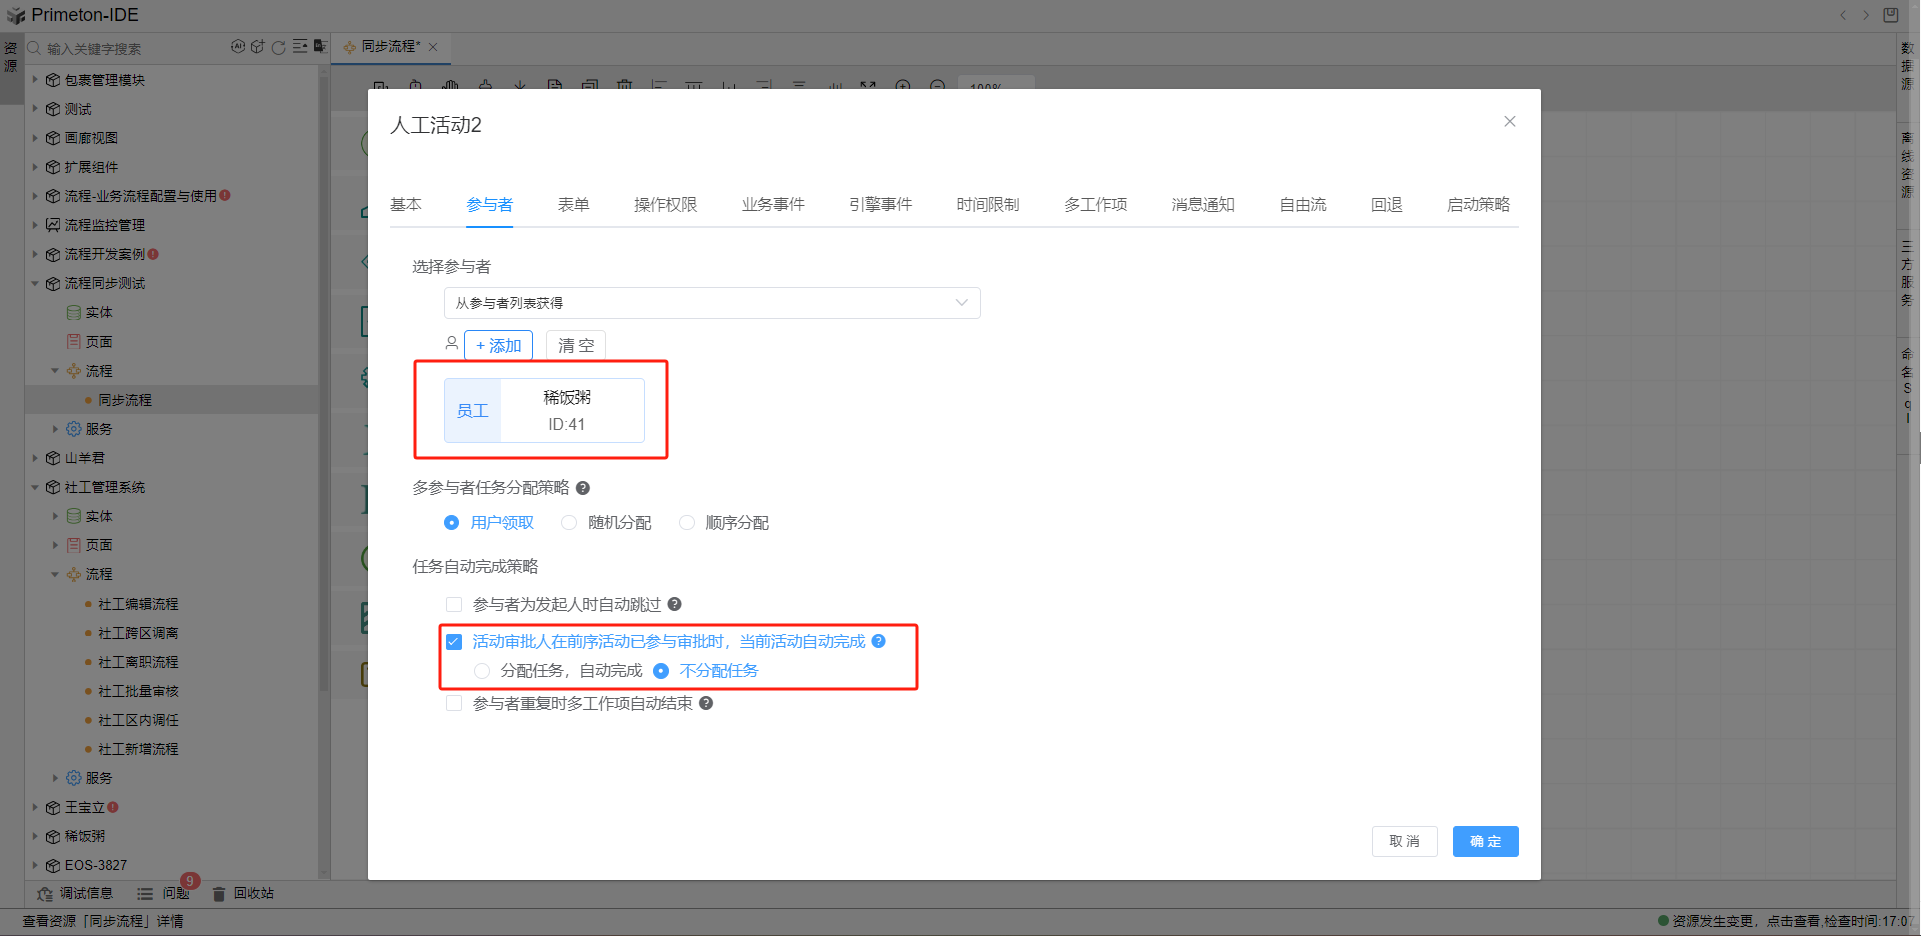Viewport: 1921px width, 936px height.
Task: Select the 随机分配 radio button
Action: 569,523
